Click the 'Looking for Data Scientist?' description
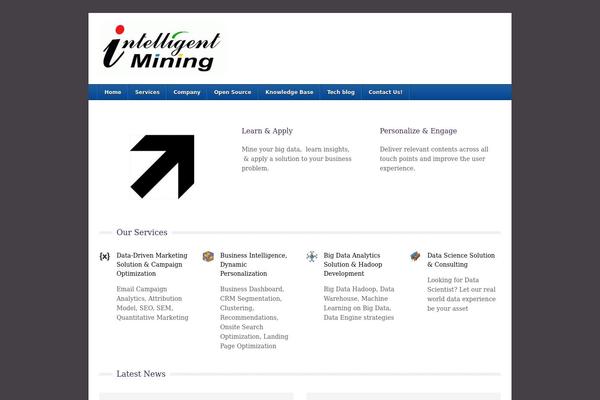The image size is (600, 400). (x=461, y=294)
